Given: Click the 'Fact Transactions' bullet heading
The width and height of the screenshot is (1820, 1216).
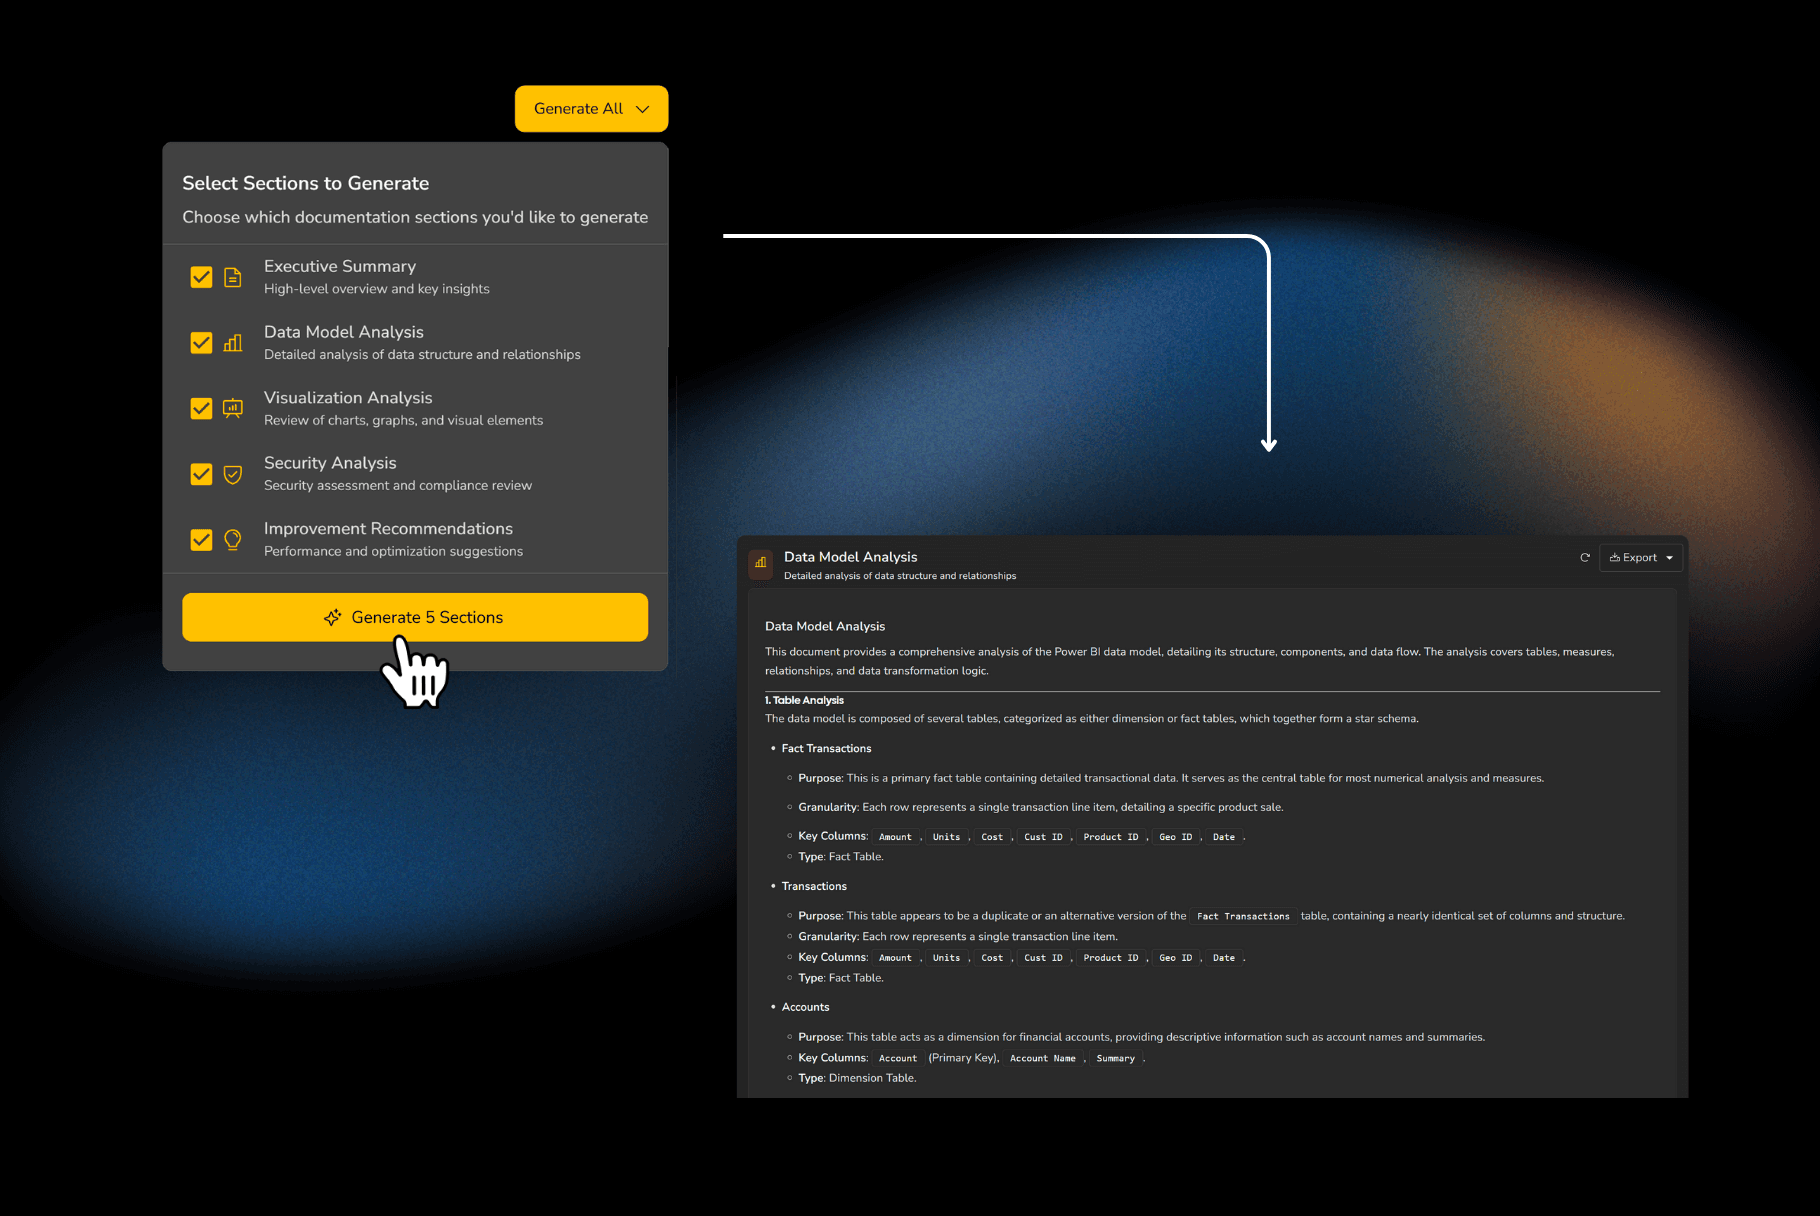Looking at the screenshot, I should tap(826, 748).
